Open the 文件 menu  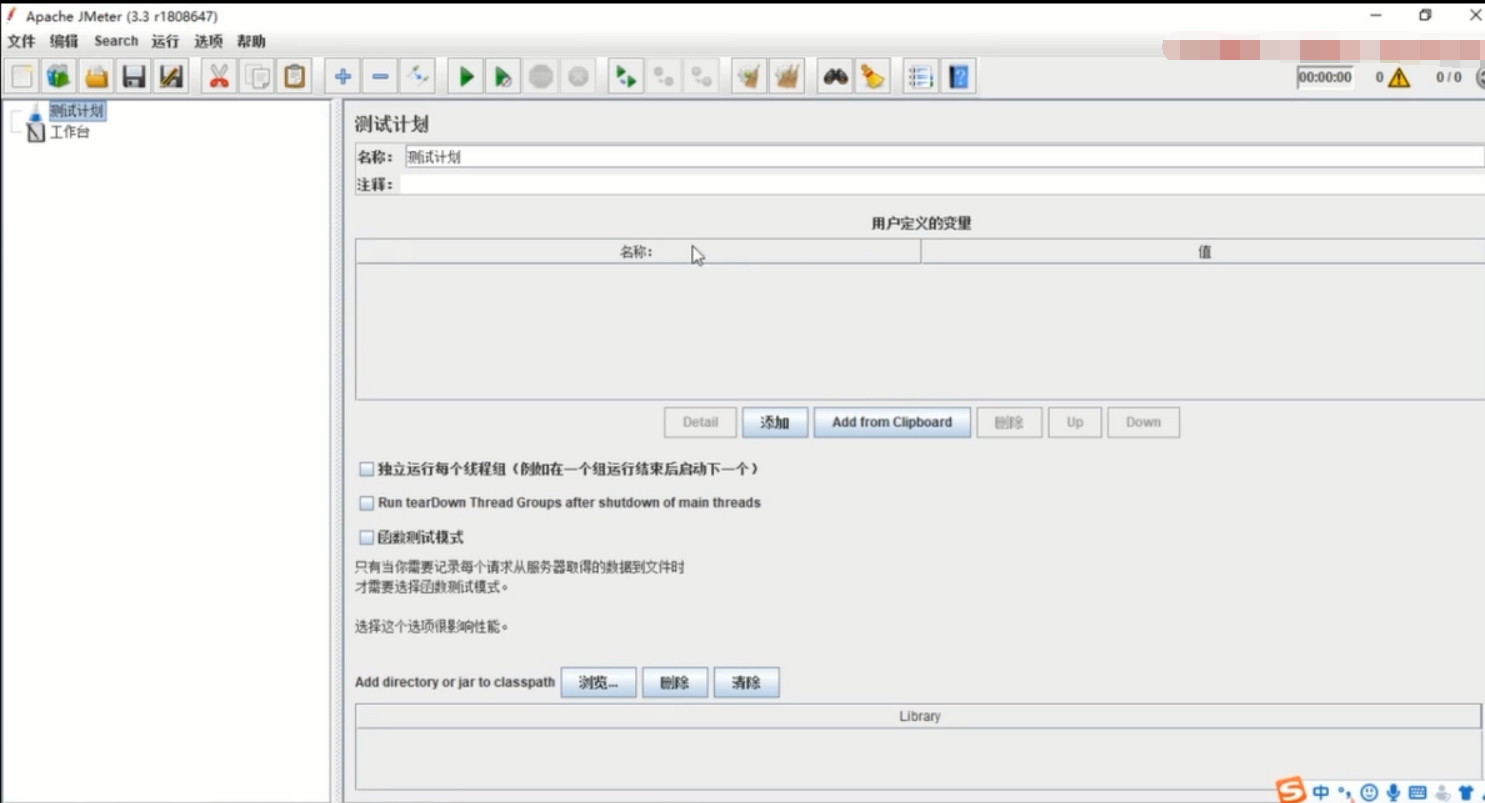[x=21, y=41]
